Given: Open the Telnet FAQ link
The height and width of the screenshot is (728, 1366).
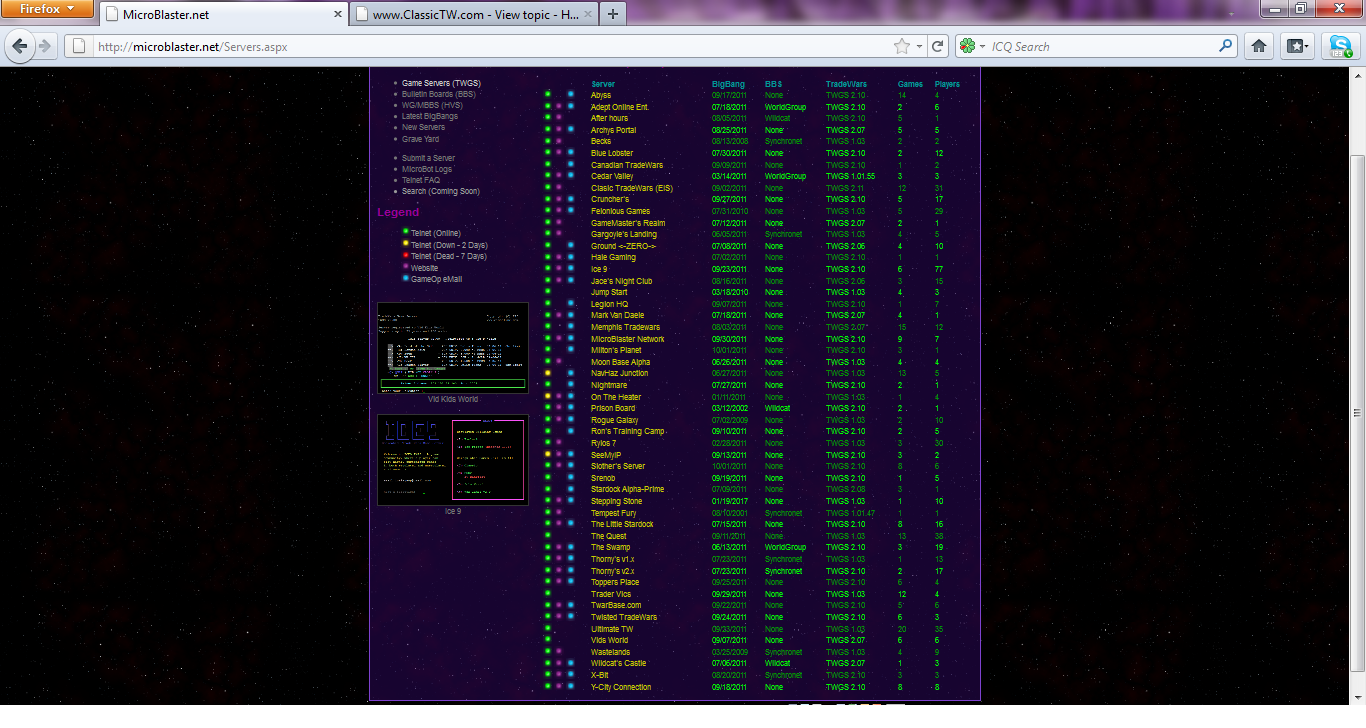Looking at the screenshot, I should click(421, 180).
